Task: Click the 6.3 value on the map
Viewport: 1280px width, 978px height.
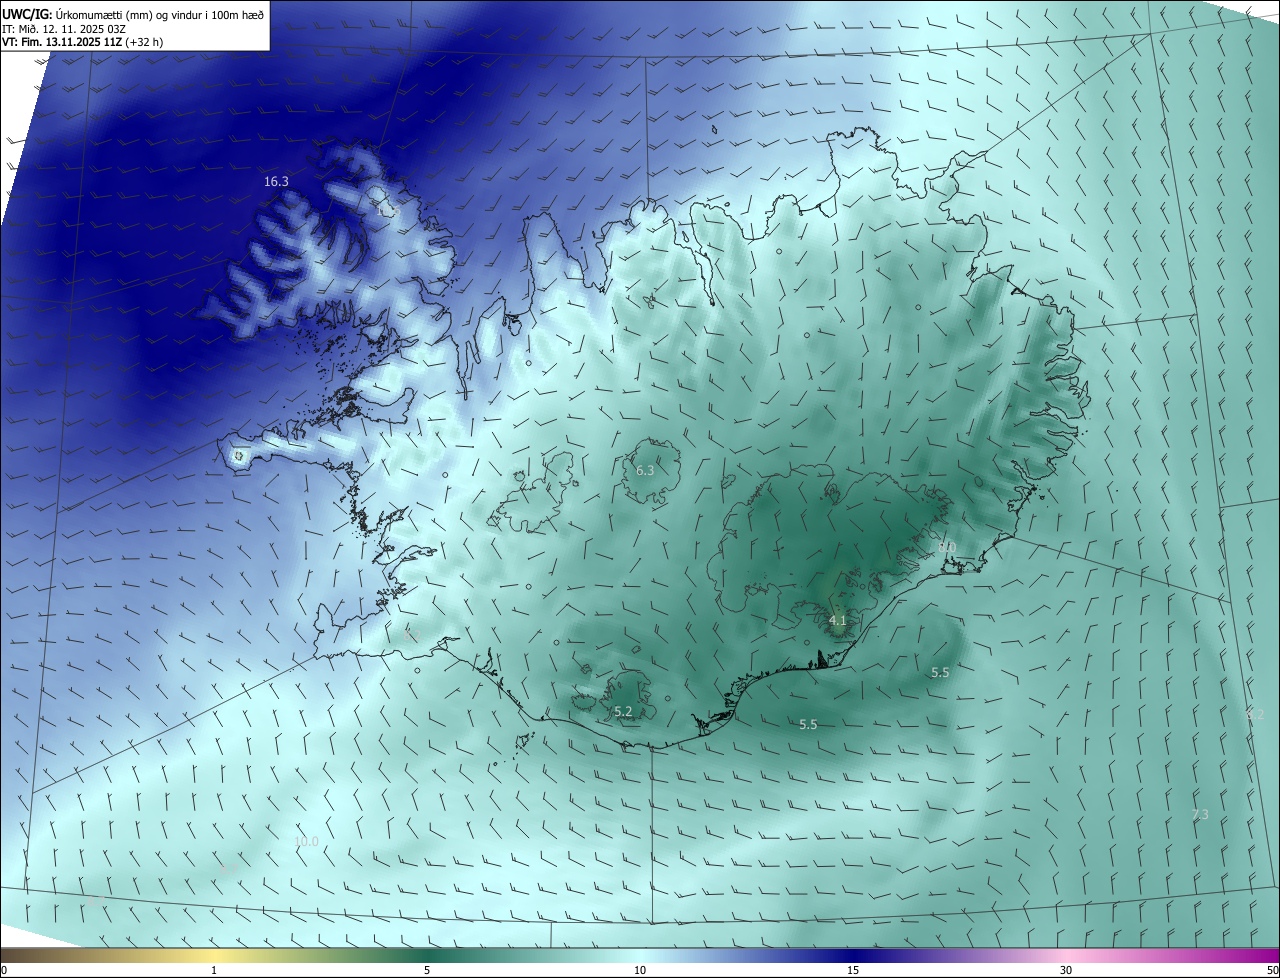Action: (x=645, y=470)
